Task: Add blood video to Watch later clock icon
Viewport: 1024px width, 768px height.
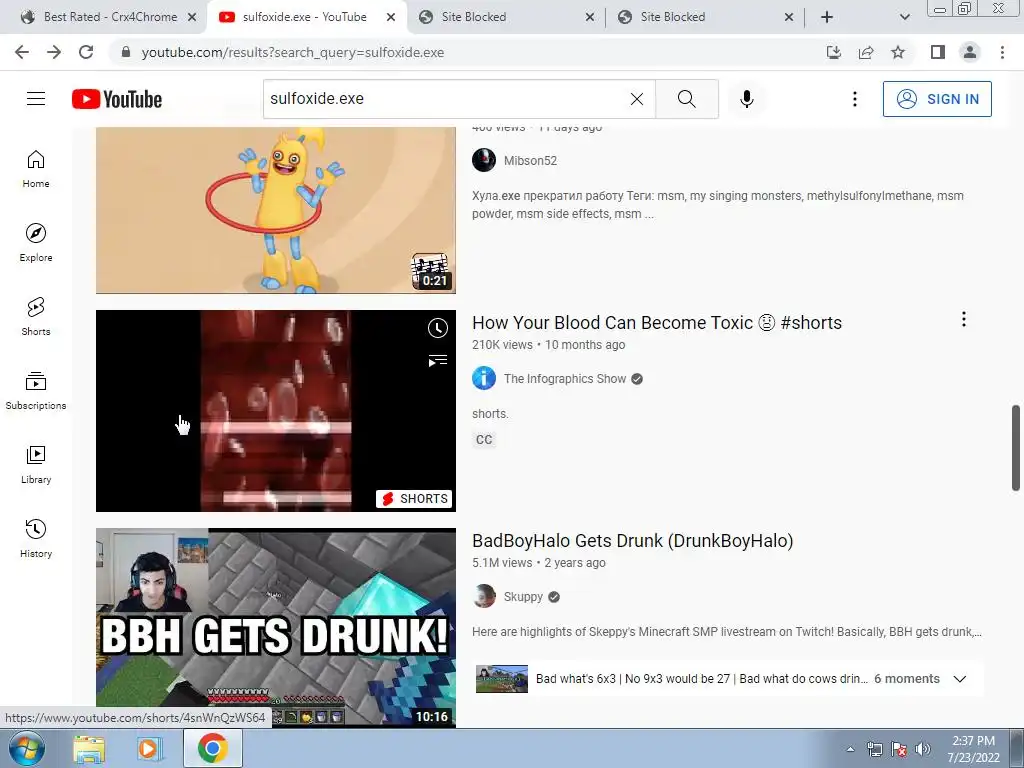Action: pyautogui.click(x=438, y=328)
